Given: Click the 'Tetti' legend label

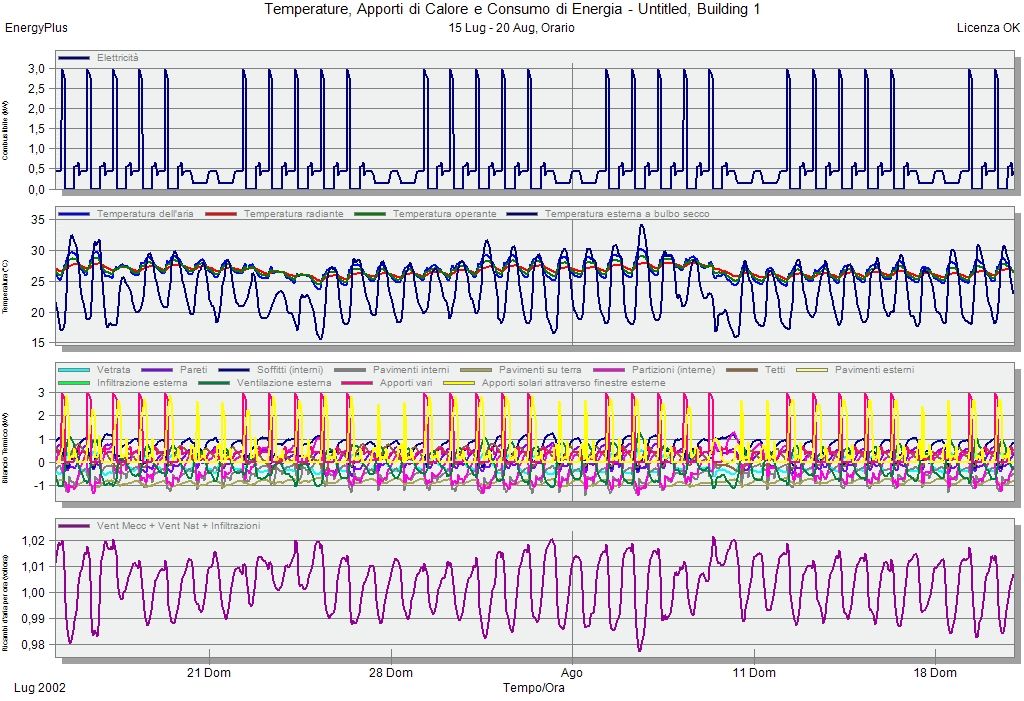Looking at the screenshot, I should (x=775, y=370).
